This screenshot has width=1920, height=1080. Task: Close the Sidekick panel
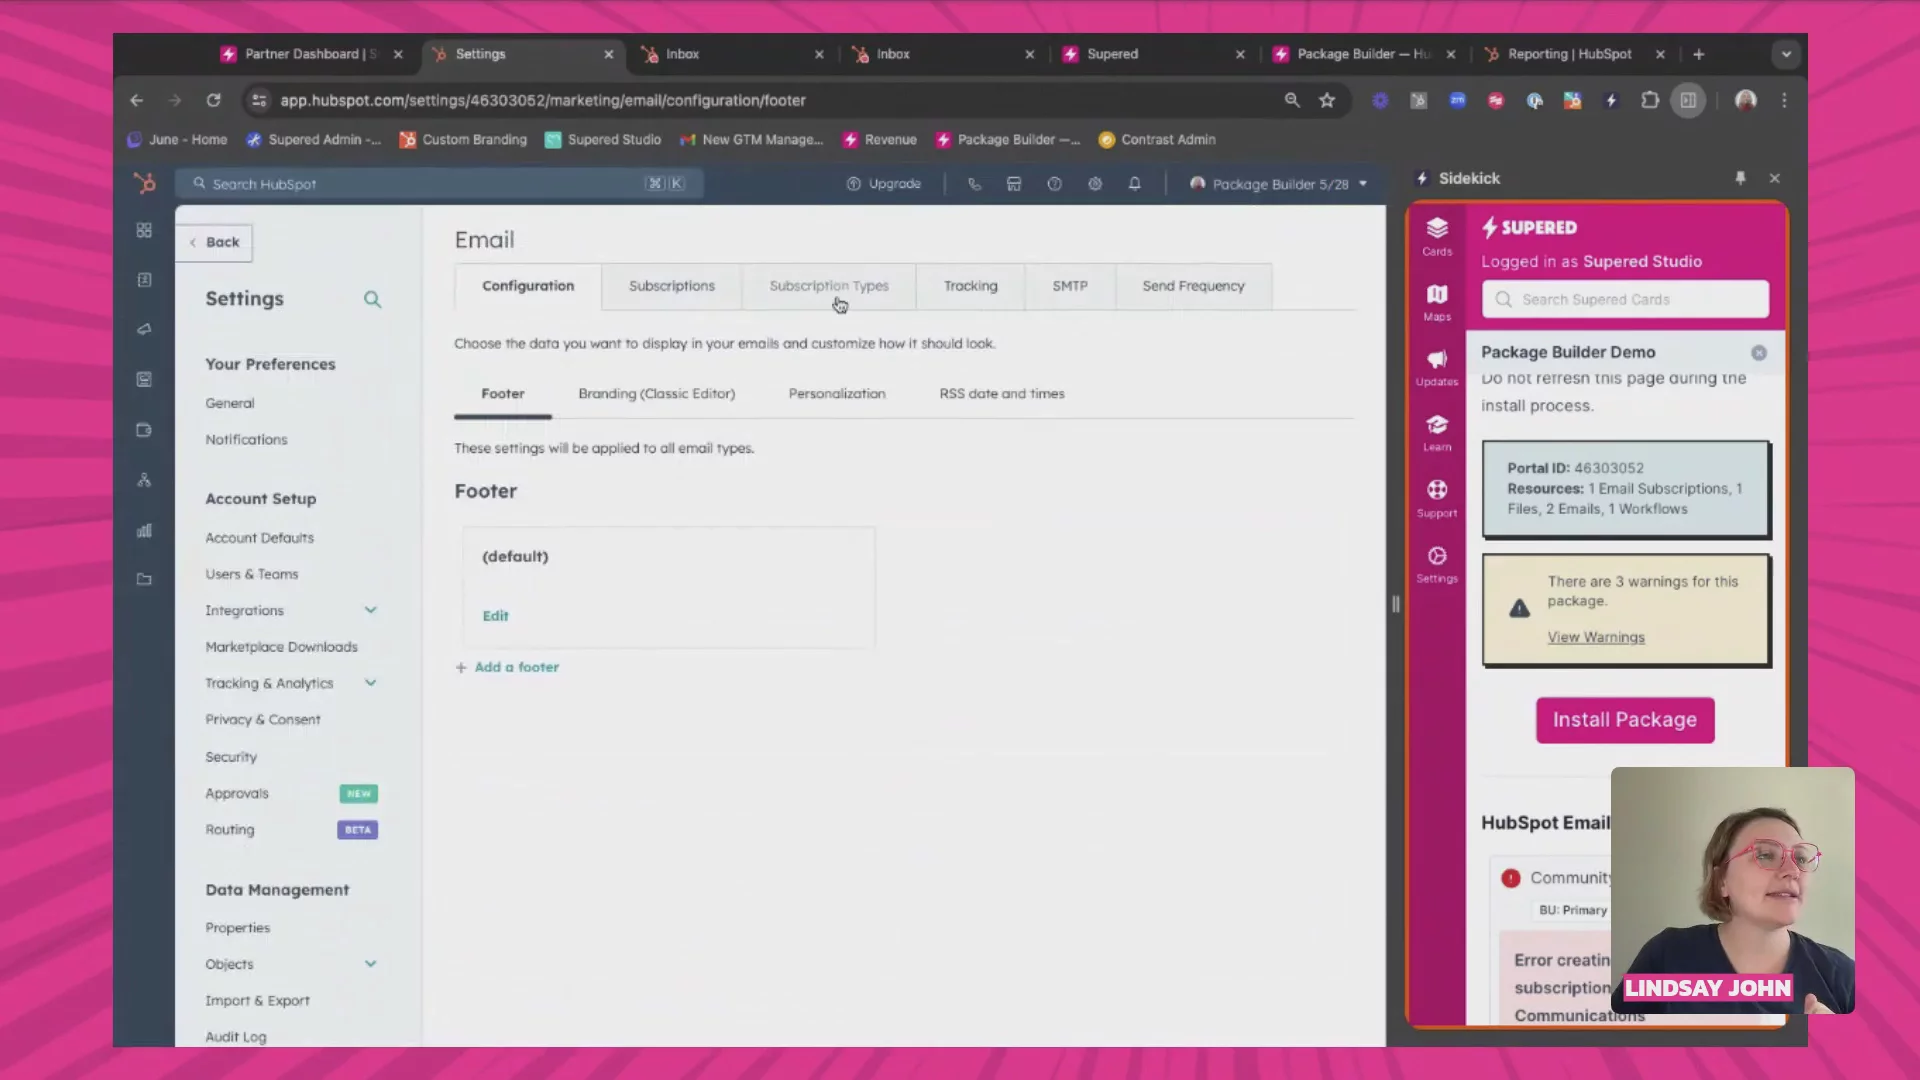coord(1775,178)
